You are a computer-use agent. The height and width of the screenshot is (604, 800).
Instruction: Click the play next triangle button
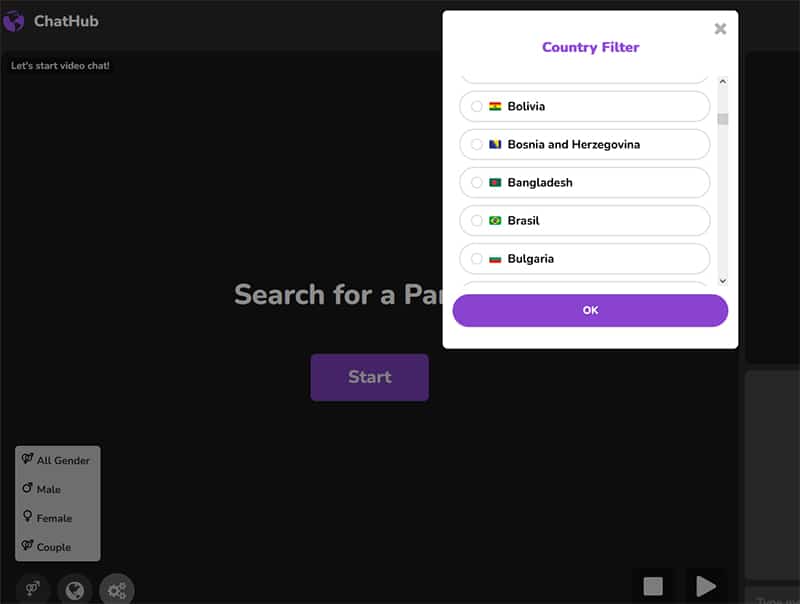[x=706, y=586]
